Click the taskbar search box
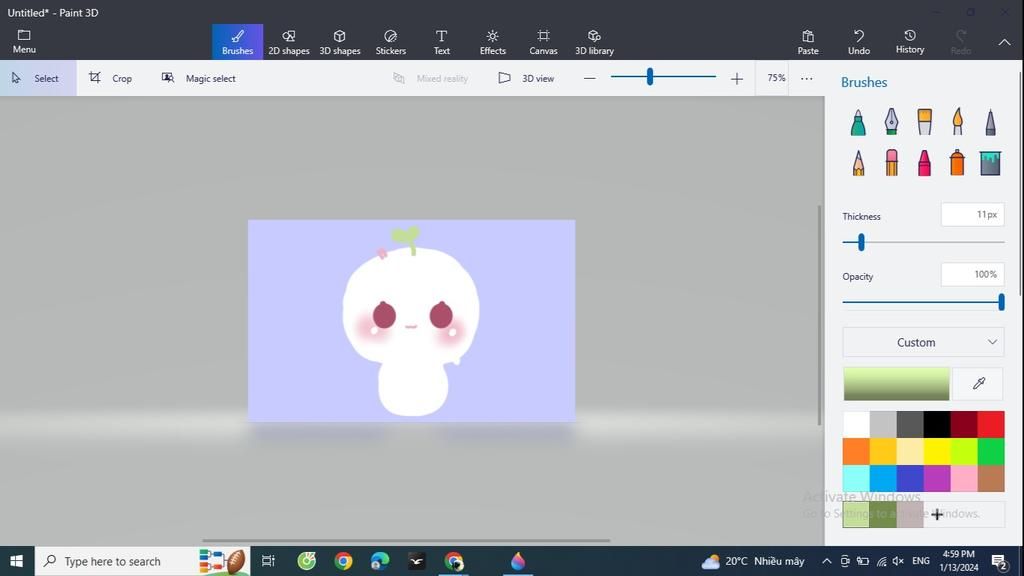The width and height of the screenshot is (1024, 576). 142,561
